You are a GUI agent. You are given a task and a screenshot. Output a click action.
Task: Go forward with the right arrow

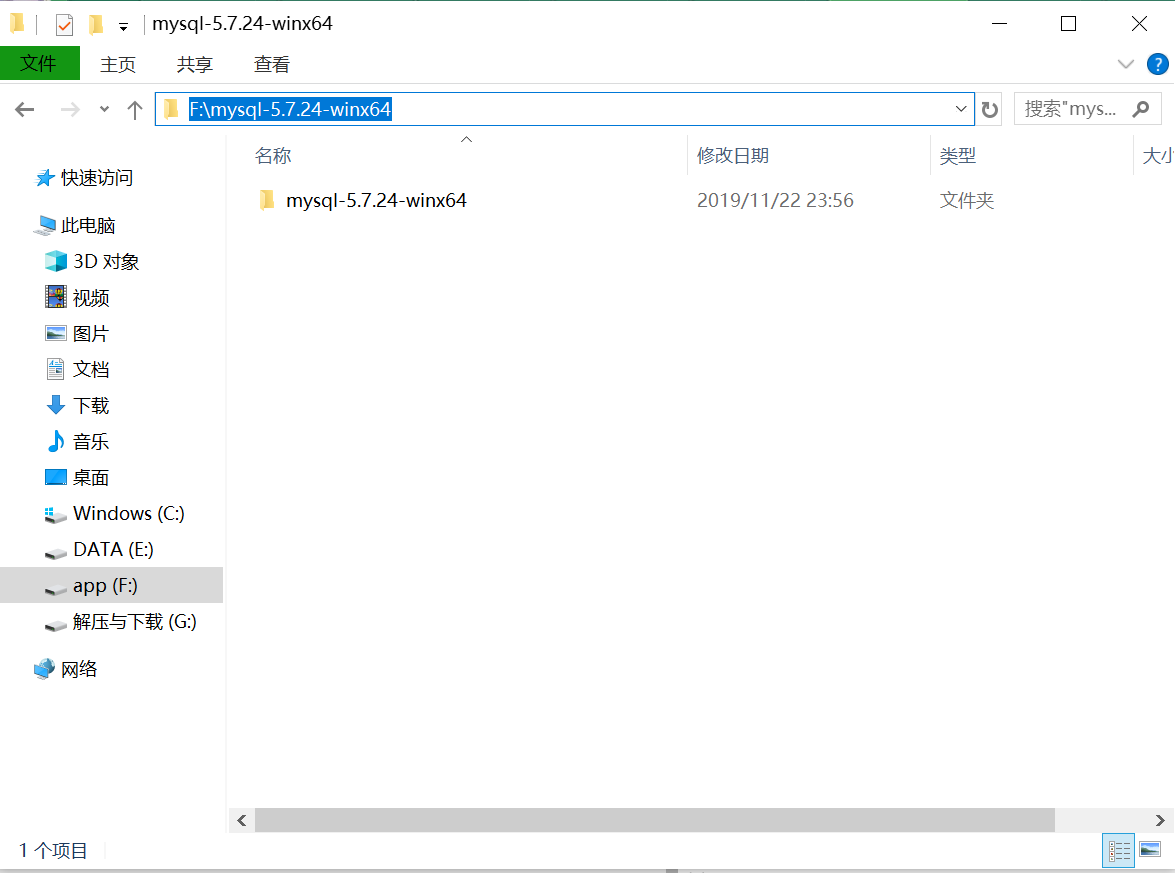(70, 110)
